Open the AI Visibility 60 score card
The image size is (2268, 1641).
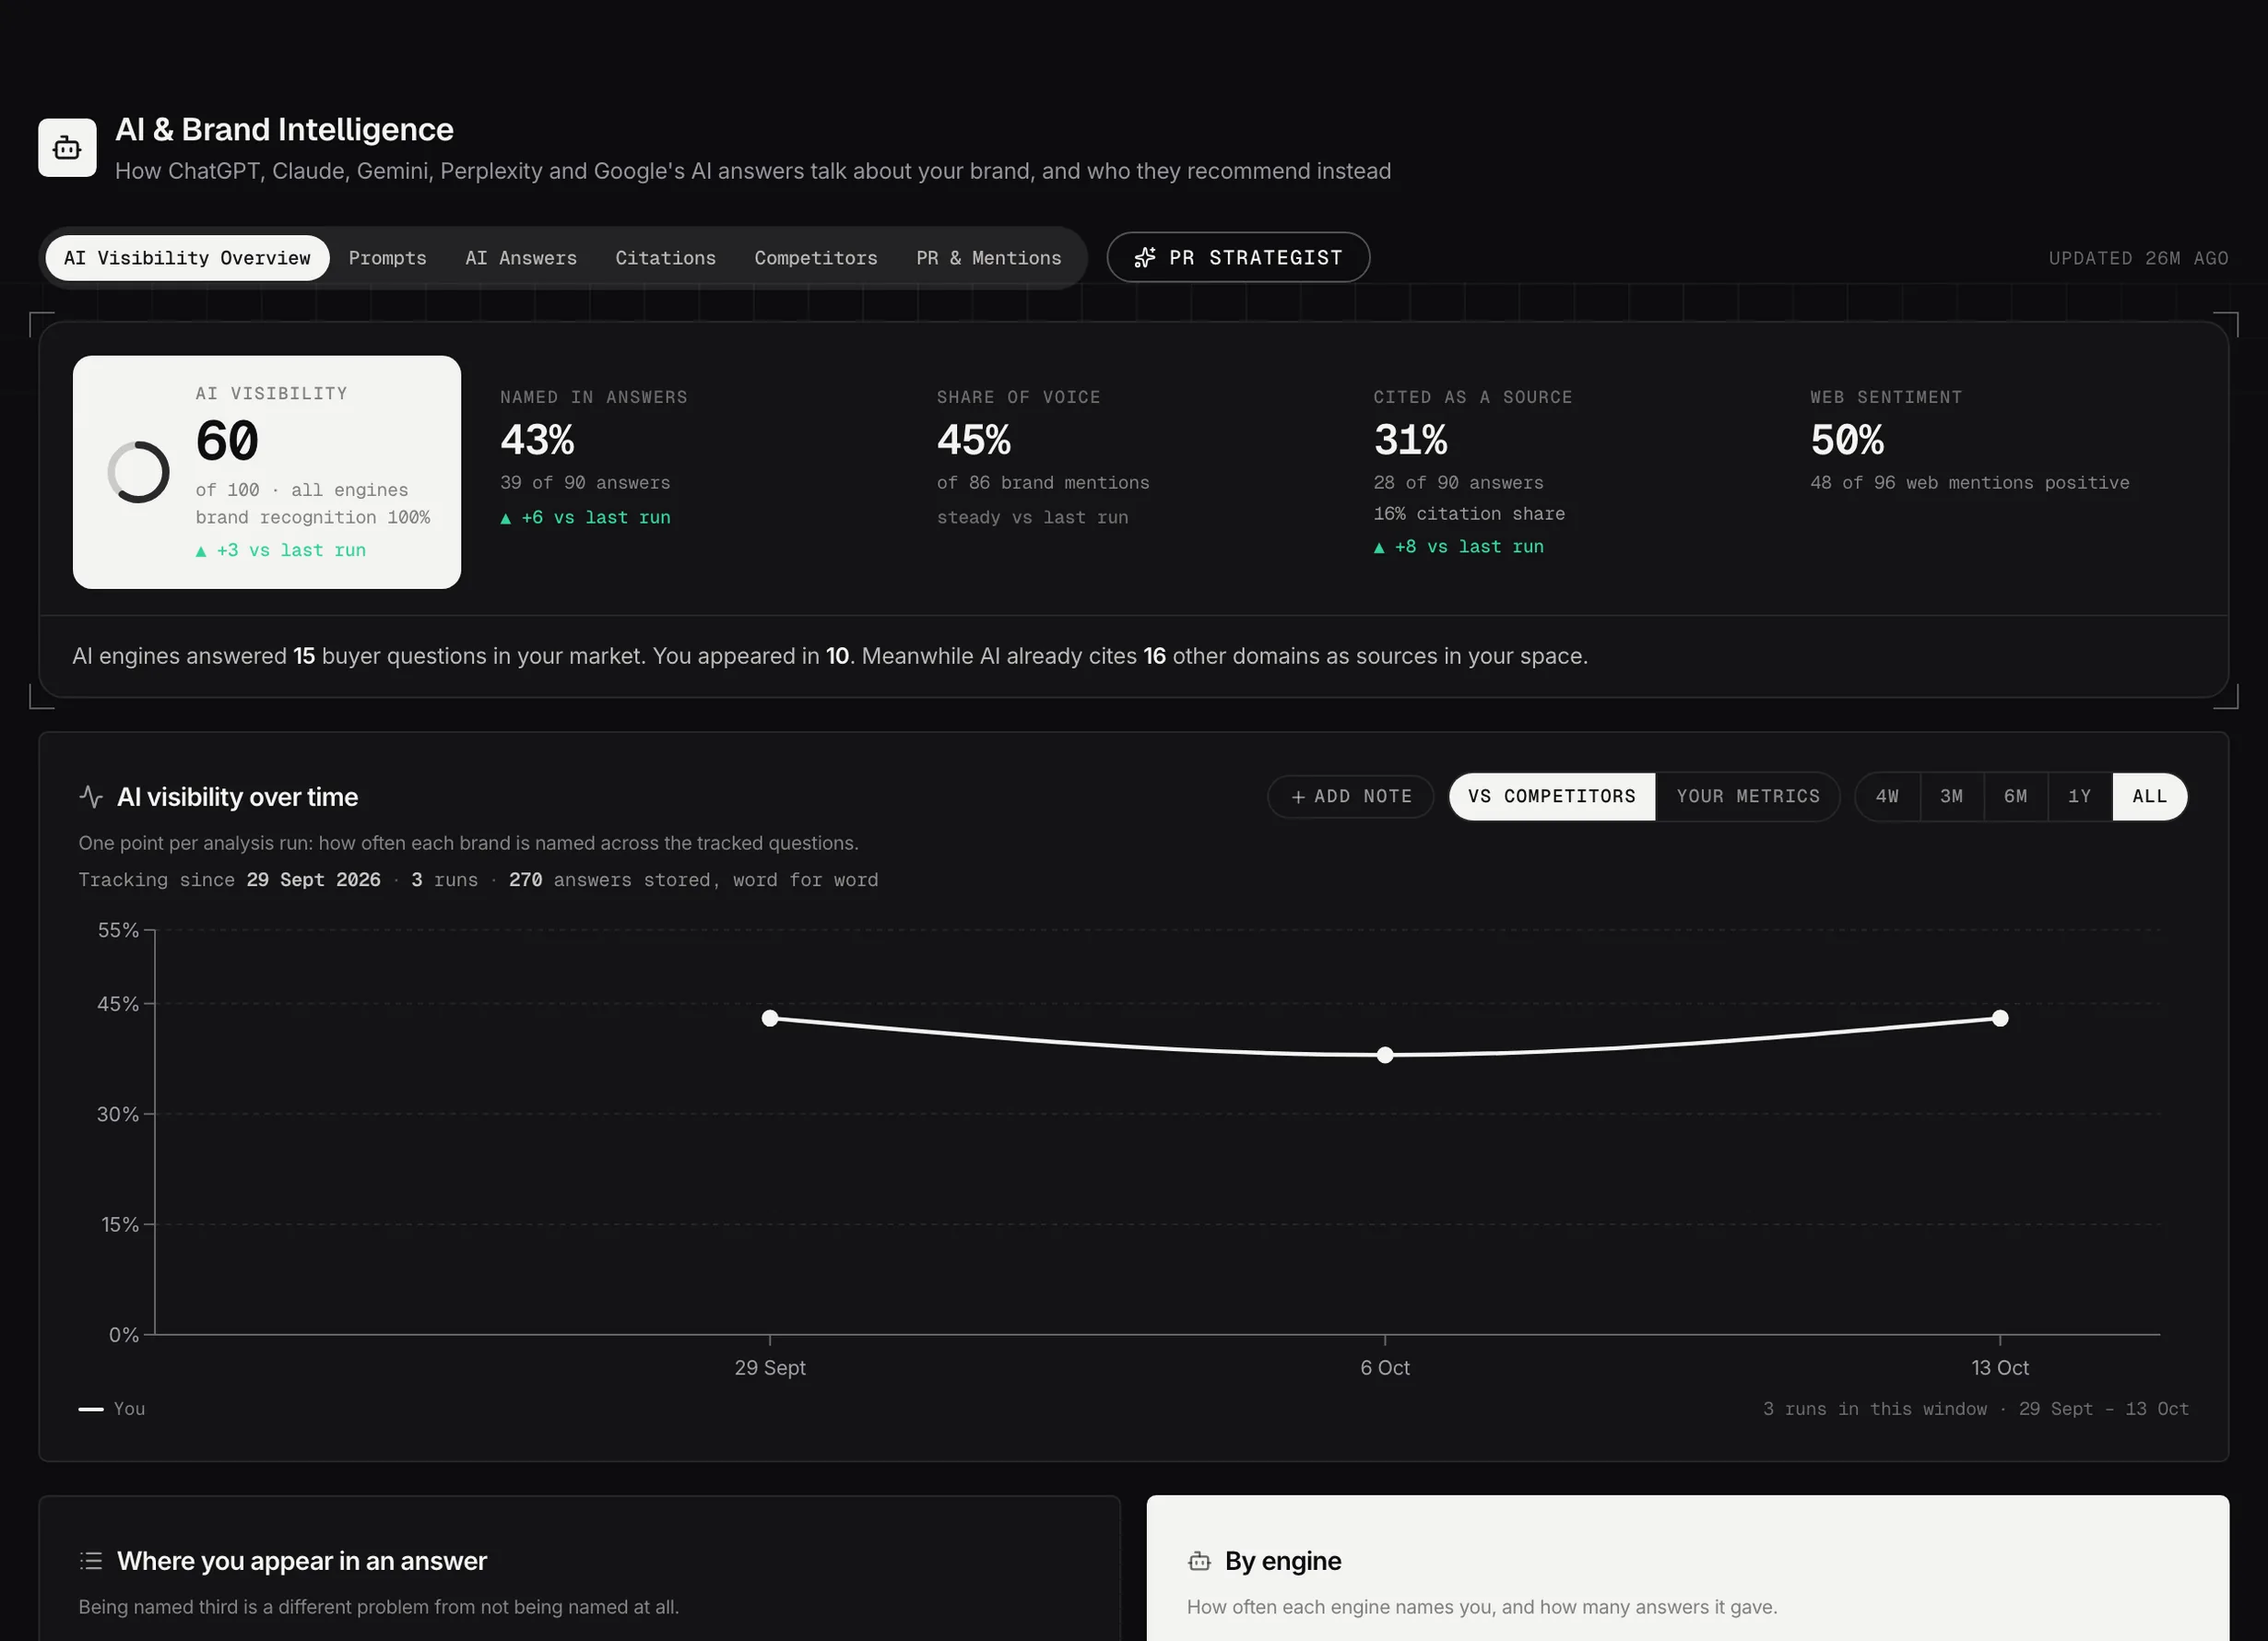pyautogui.click(x=267, y=472)
